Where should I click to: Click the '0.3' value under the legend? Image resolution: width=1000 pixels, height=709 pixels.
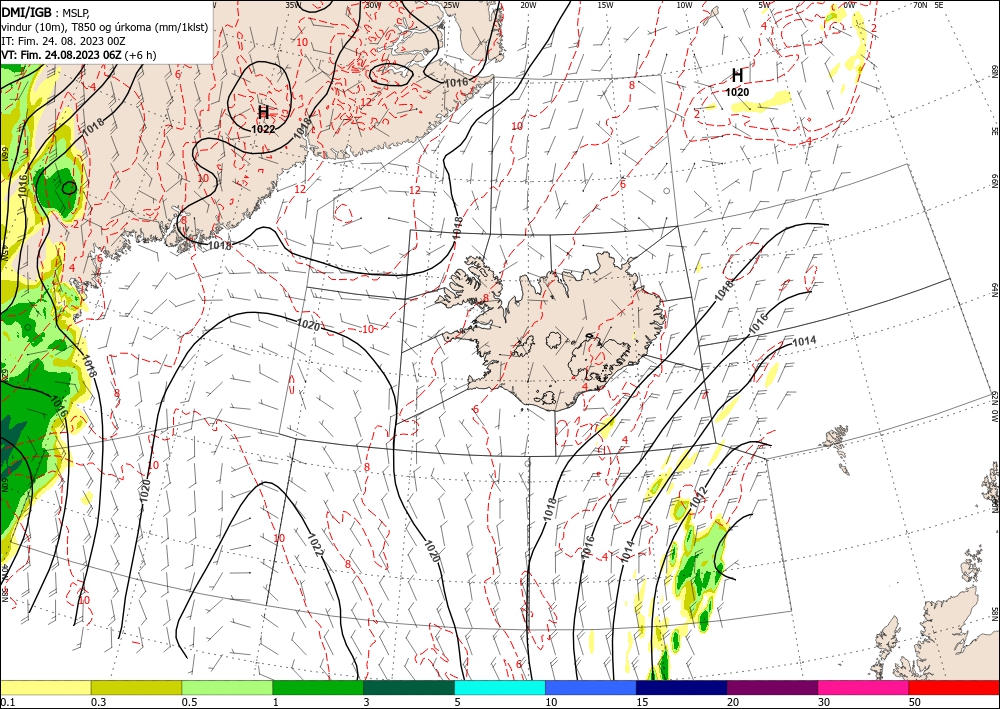(98, 701)
